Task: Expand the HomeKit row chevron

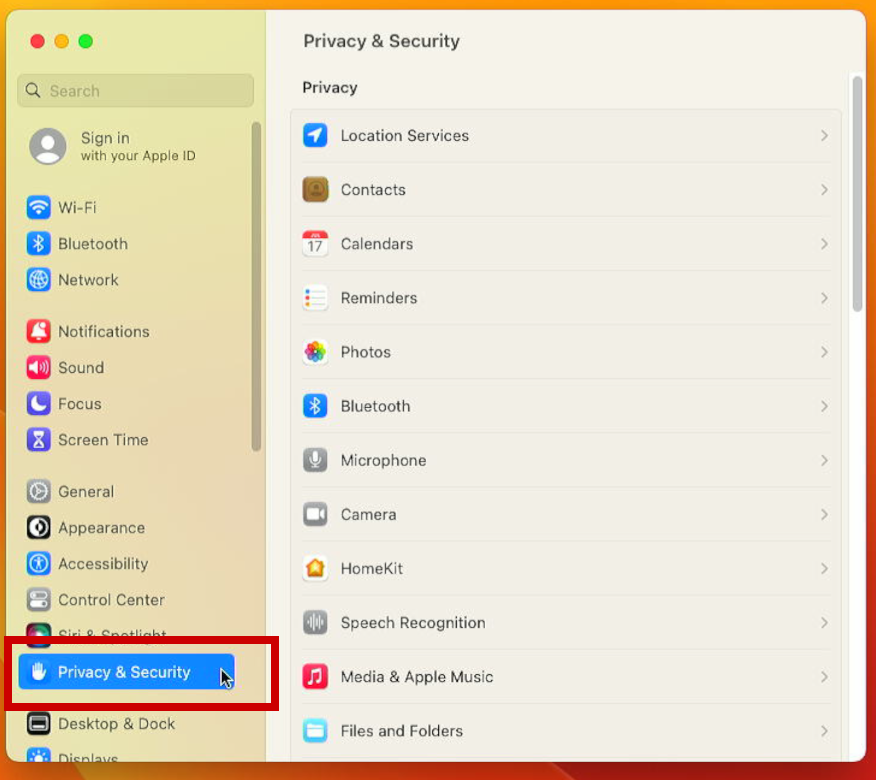Action: (x=824, y=568)
